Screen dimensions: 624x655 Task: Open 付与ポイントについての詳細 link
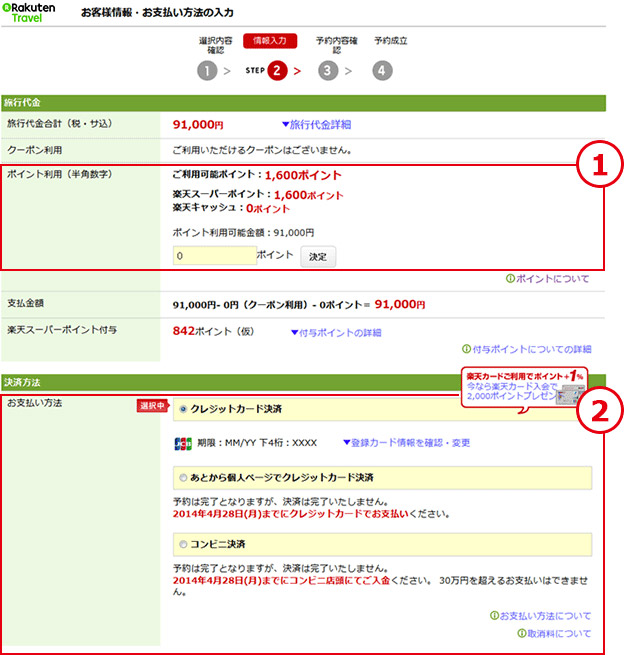527,349
